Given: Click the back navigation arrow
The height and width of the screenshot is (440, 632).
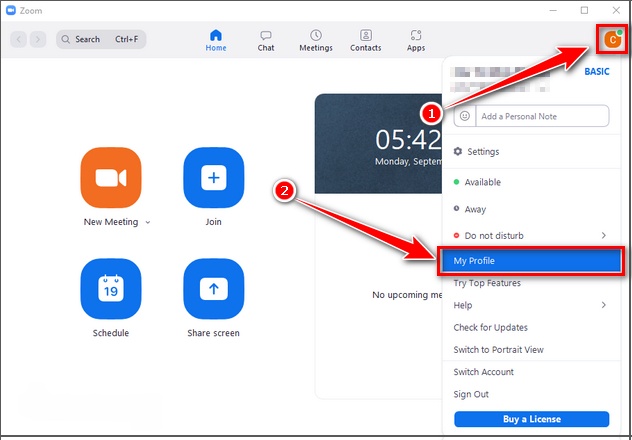Looking at the screenshot, I should point(19,39).
